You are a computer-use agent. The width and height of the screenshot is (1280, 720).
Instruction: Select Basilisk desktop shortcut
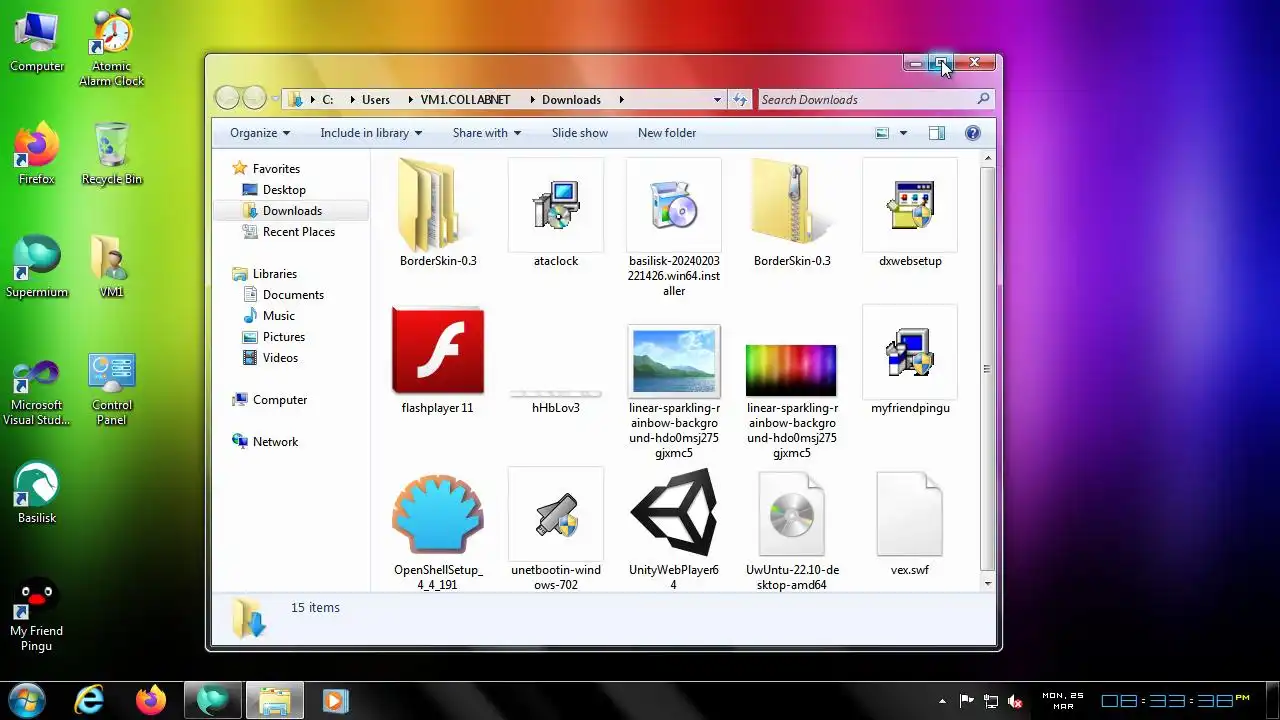pos(37,492)
